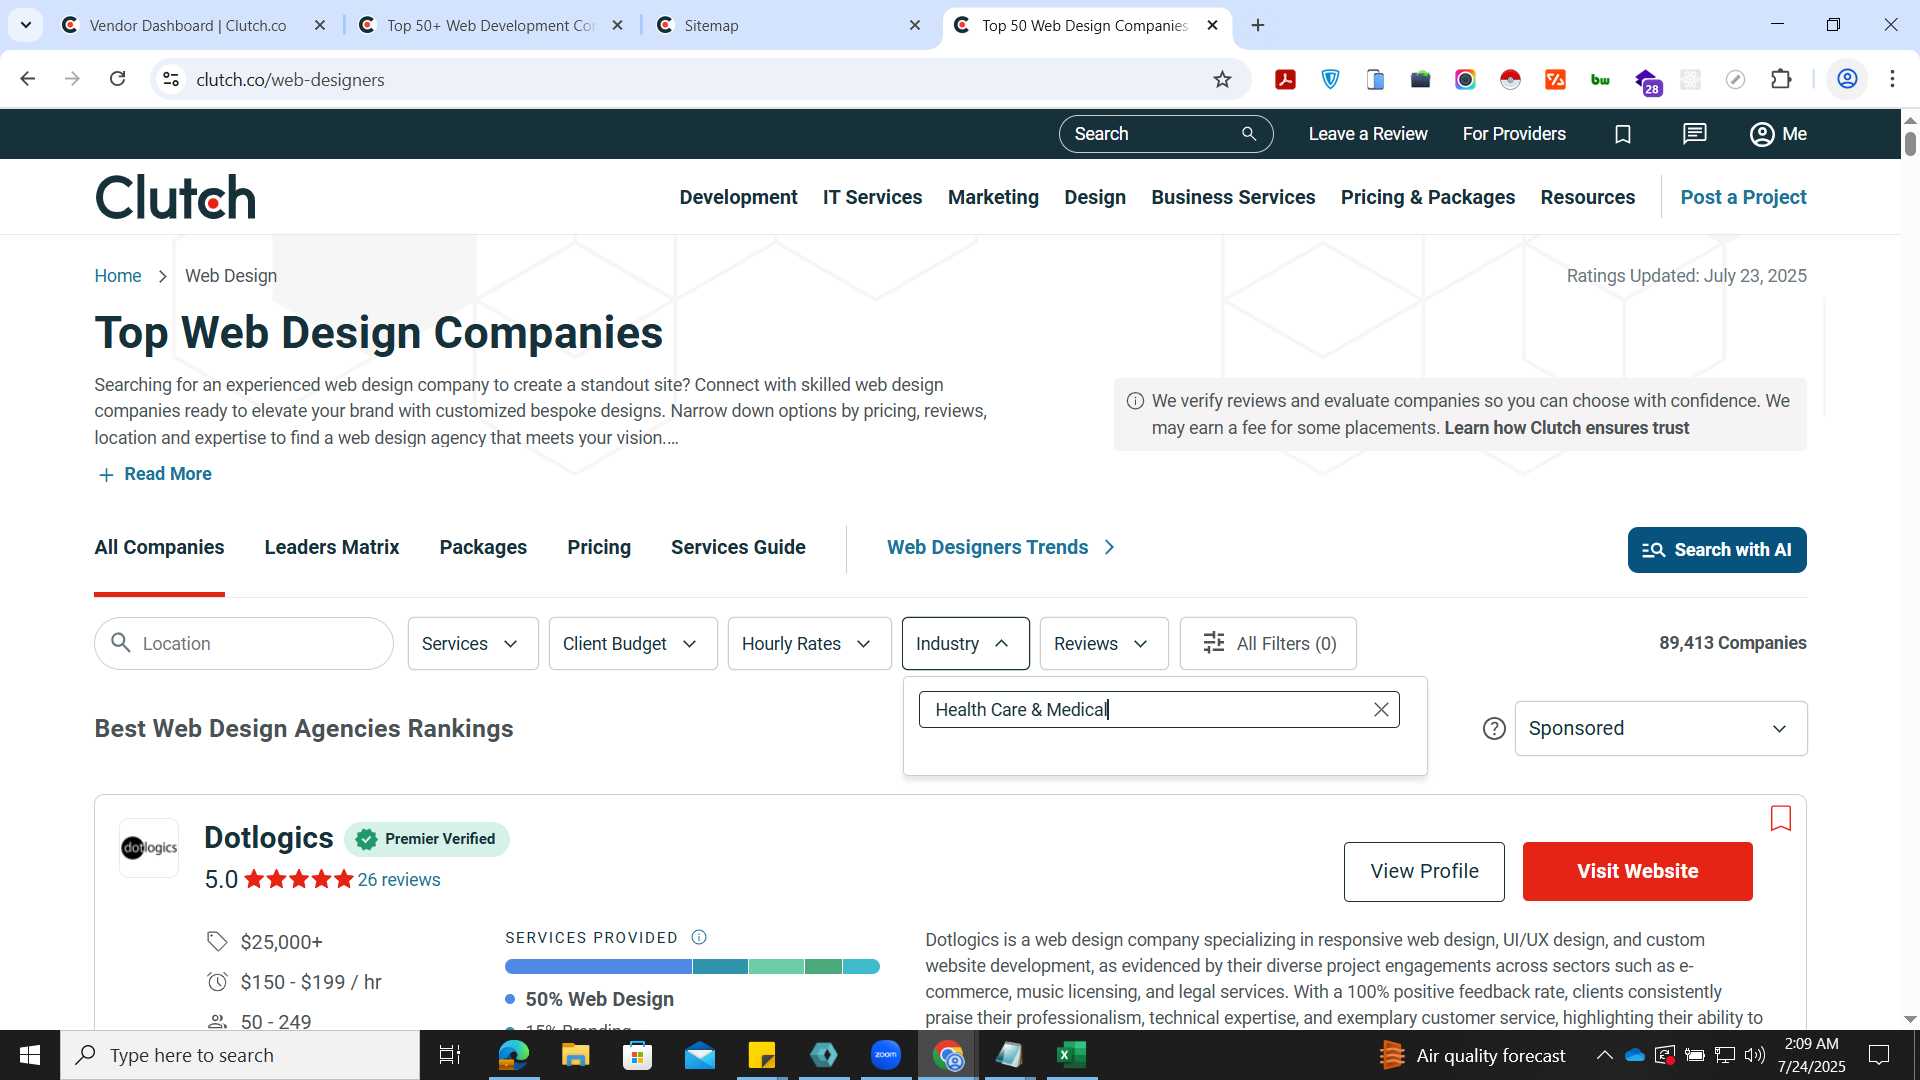Collapse the Industry dropdown
The width and height of the screenshot is (1920, 1080).
pyautogui.click(x=965, y=644)
